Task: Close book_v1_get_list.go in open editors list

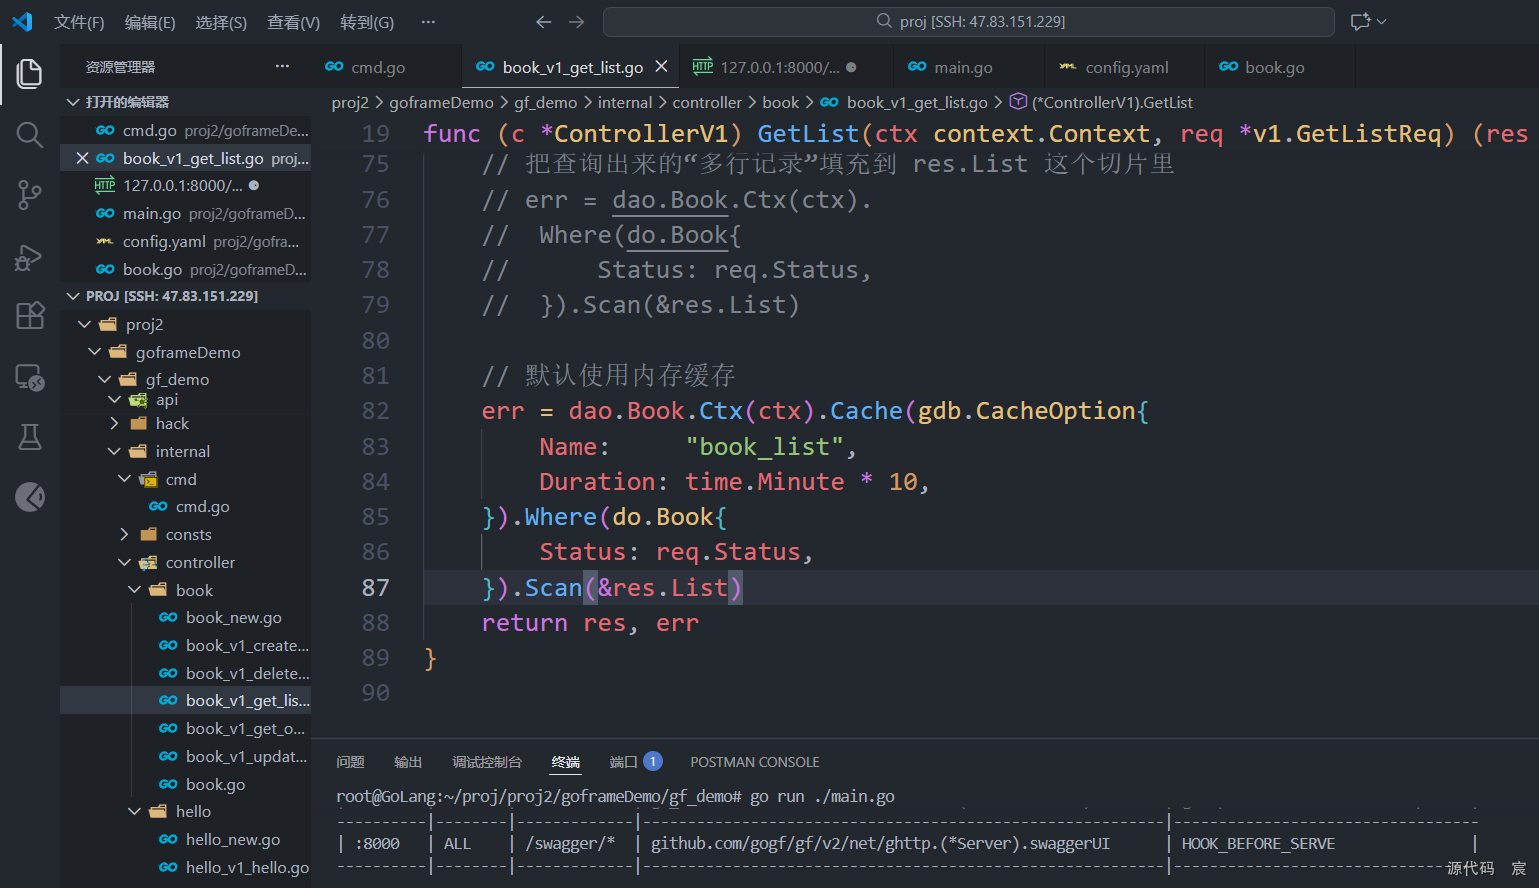Action: [x=83, y=158]
